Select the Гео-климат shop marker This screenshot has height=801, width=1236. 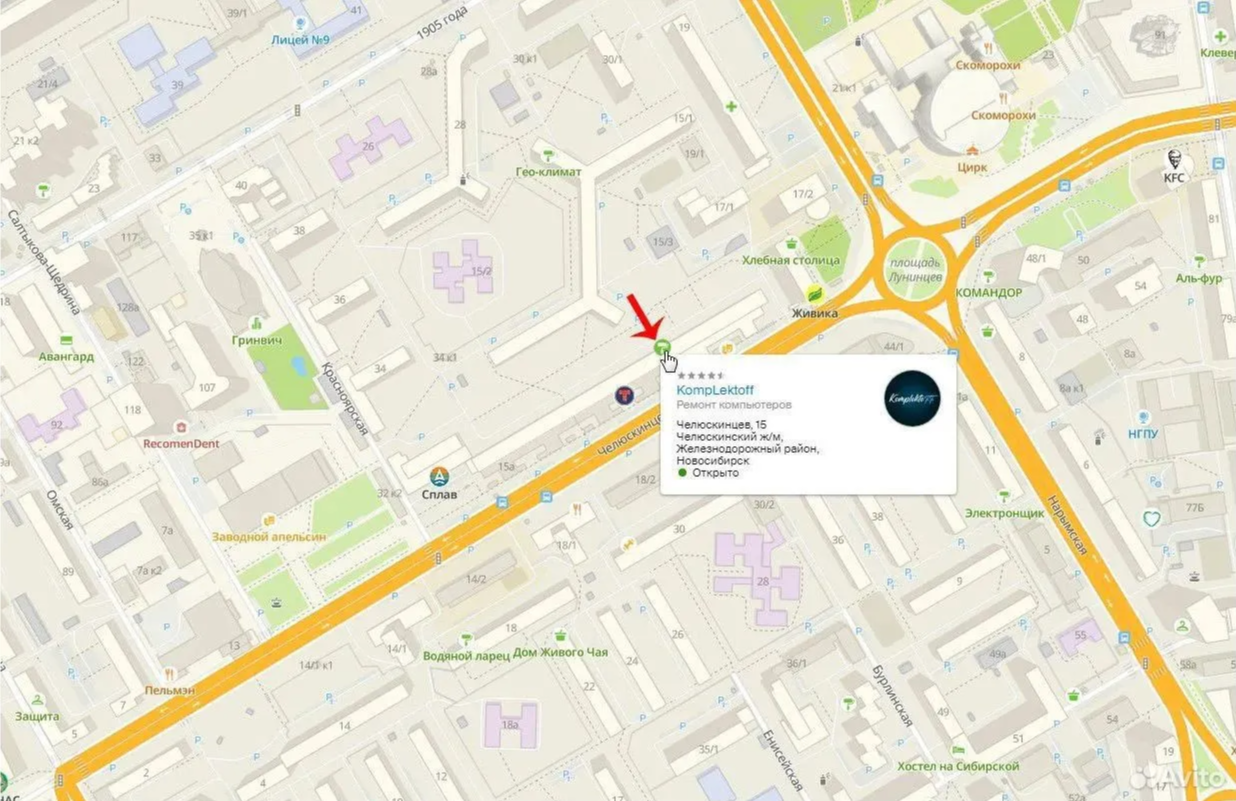pos(548,154)
